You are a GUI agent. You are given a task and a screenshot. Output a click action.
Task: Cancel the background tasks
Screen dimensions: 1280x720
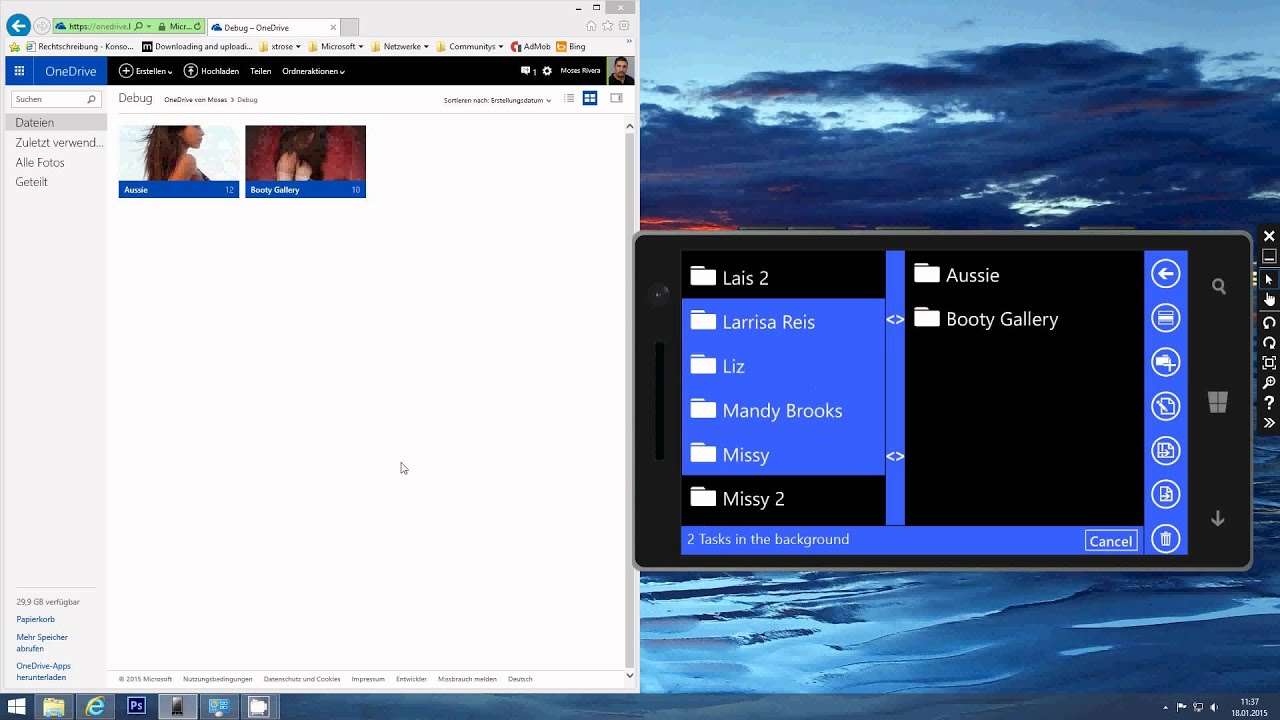pos(1111,541)
